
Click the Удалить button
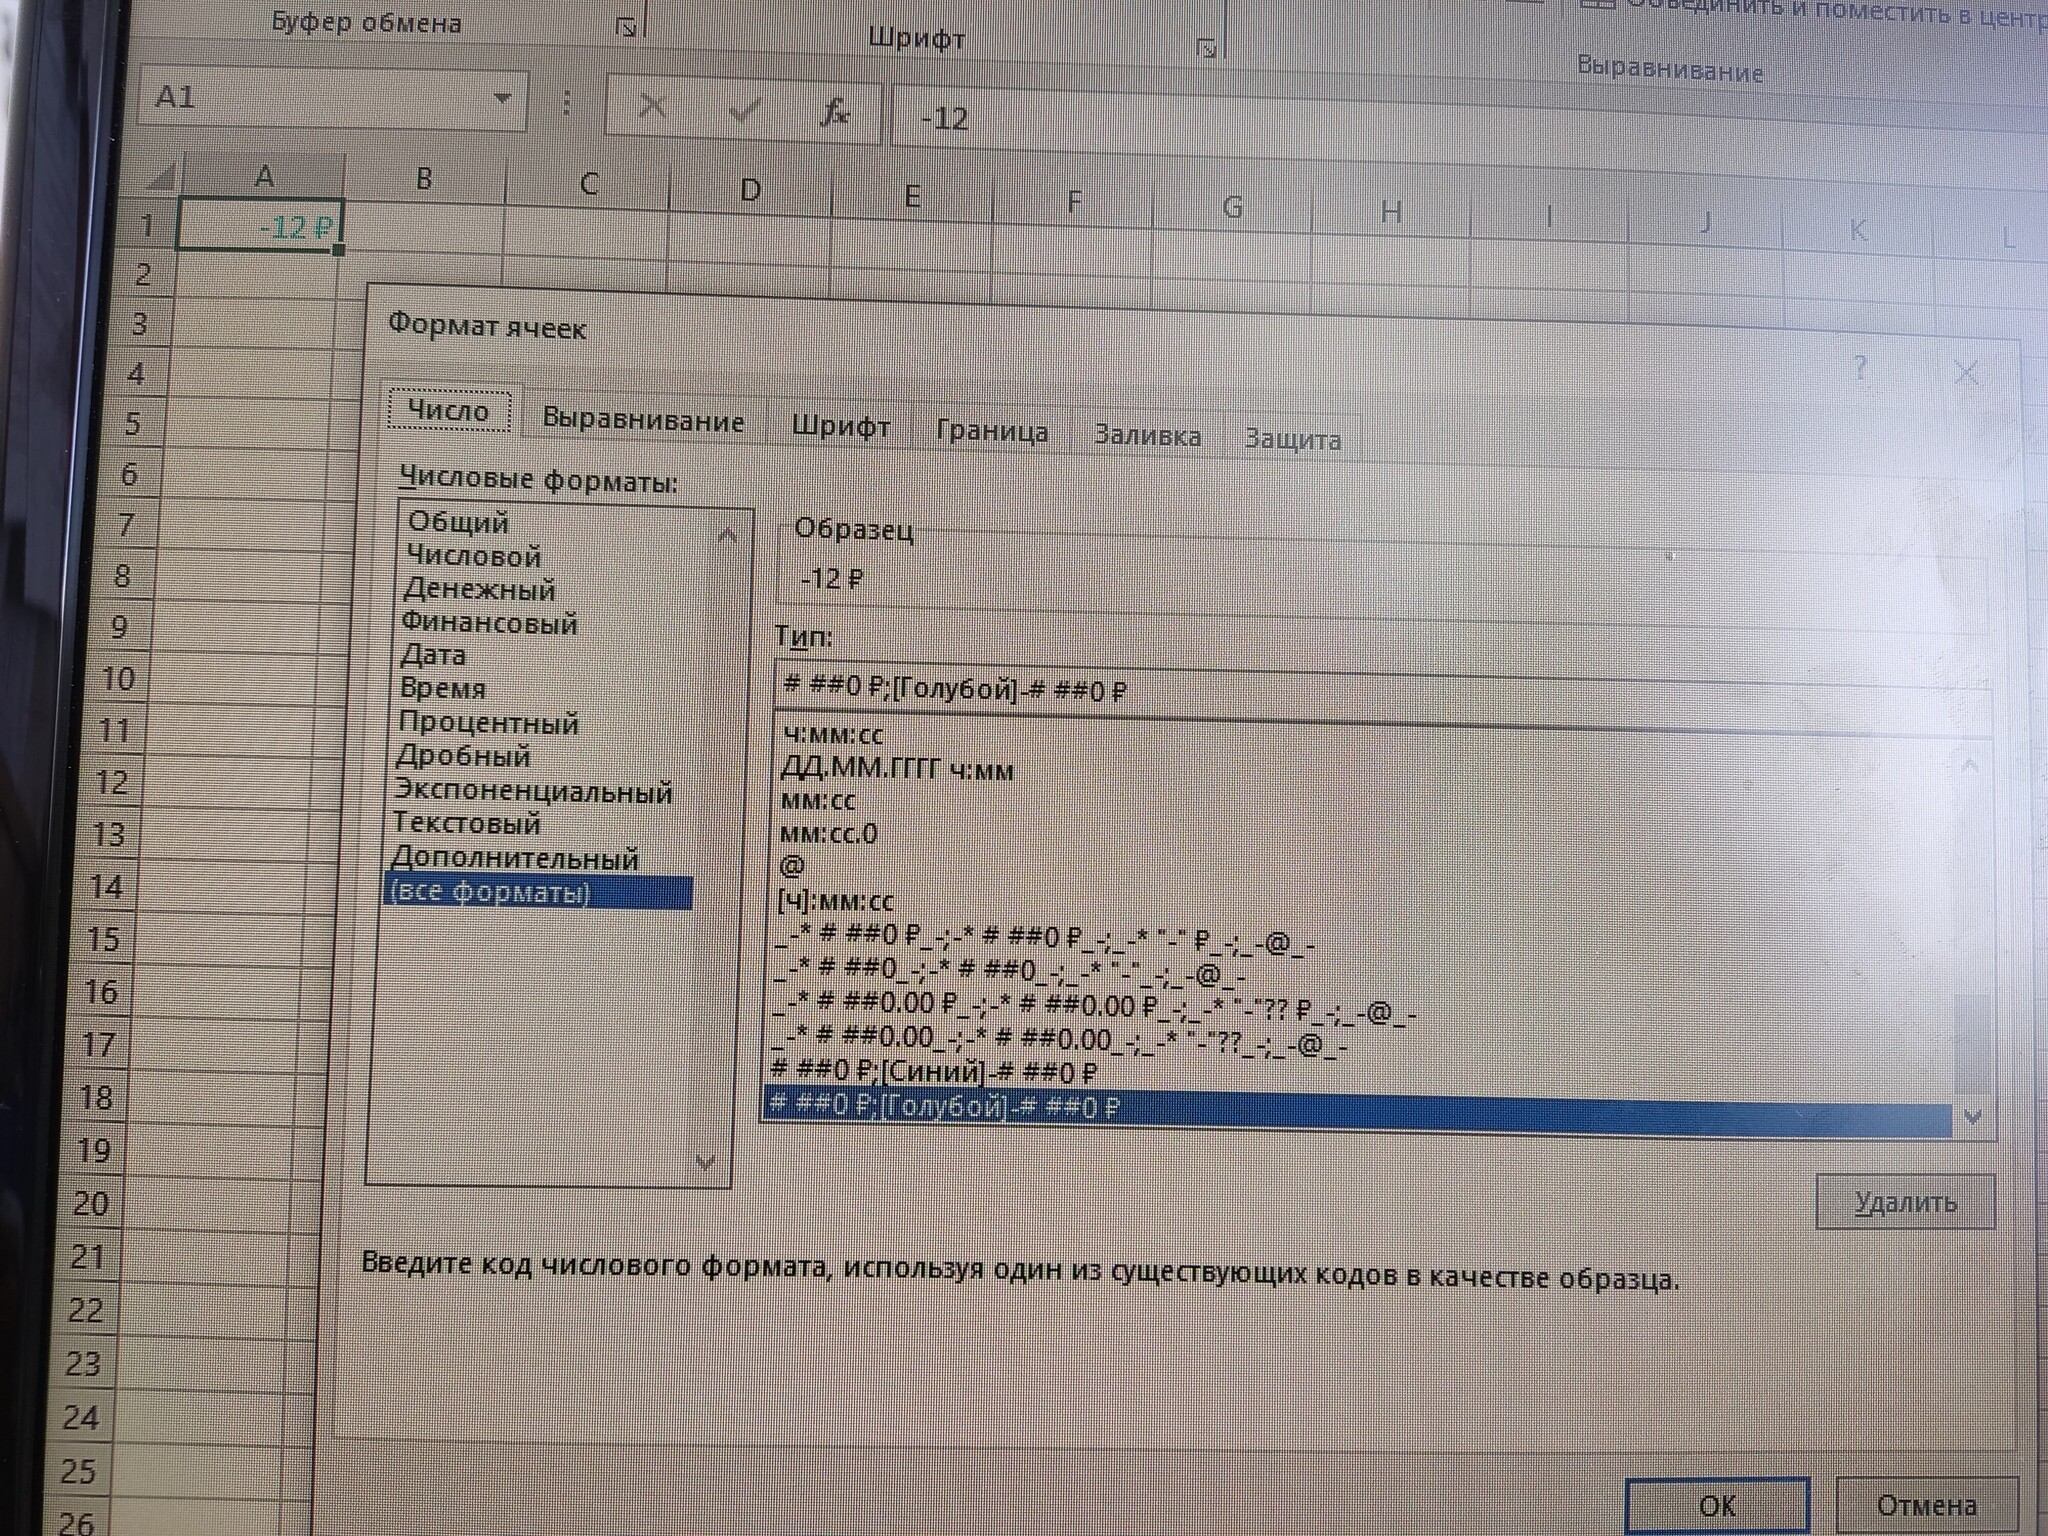pos(1904,1202)
